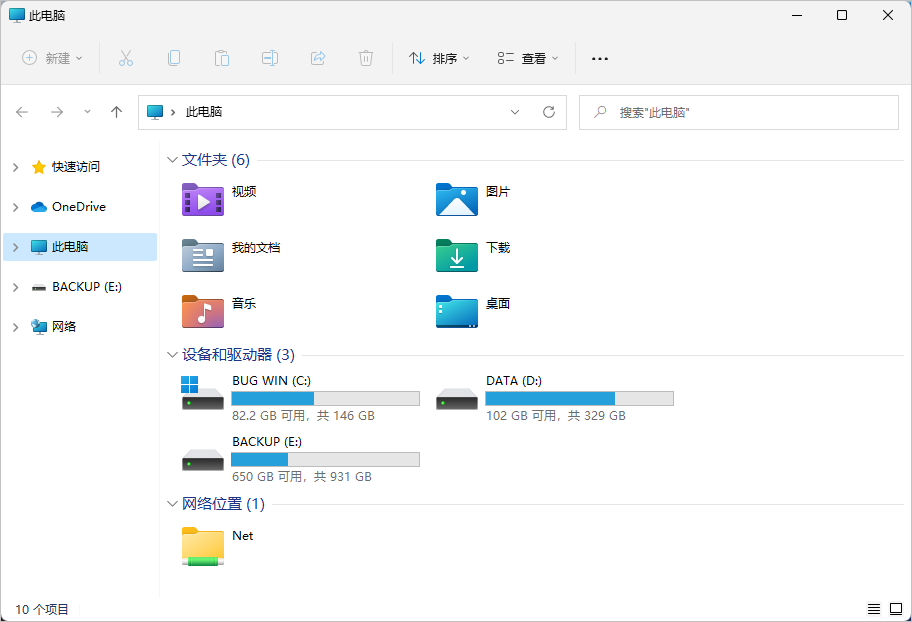Click the 新建 new button
912x622 pixels.
click(x=53, y=58)
